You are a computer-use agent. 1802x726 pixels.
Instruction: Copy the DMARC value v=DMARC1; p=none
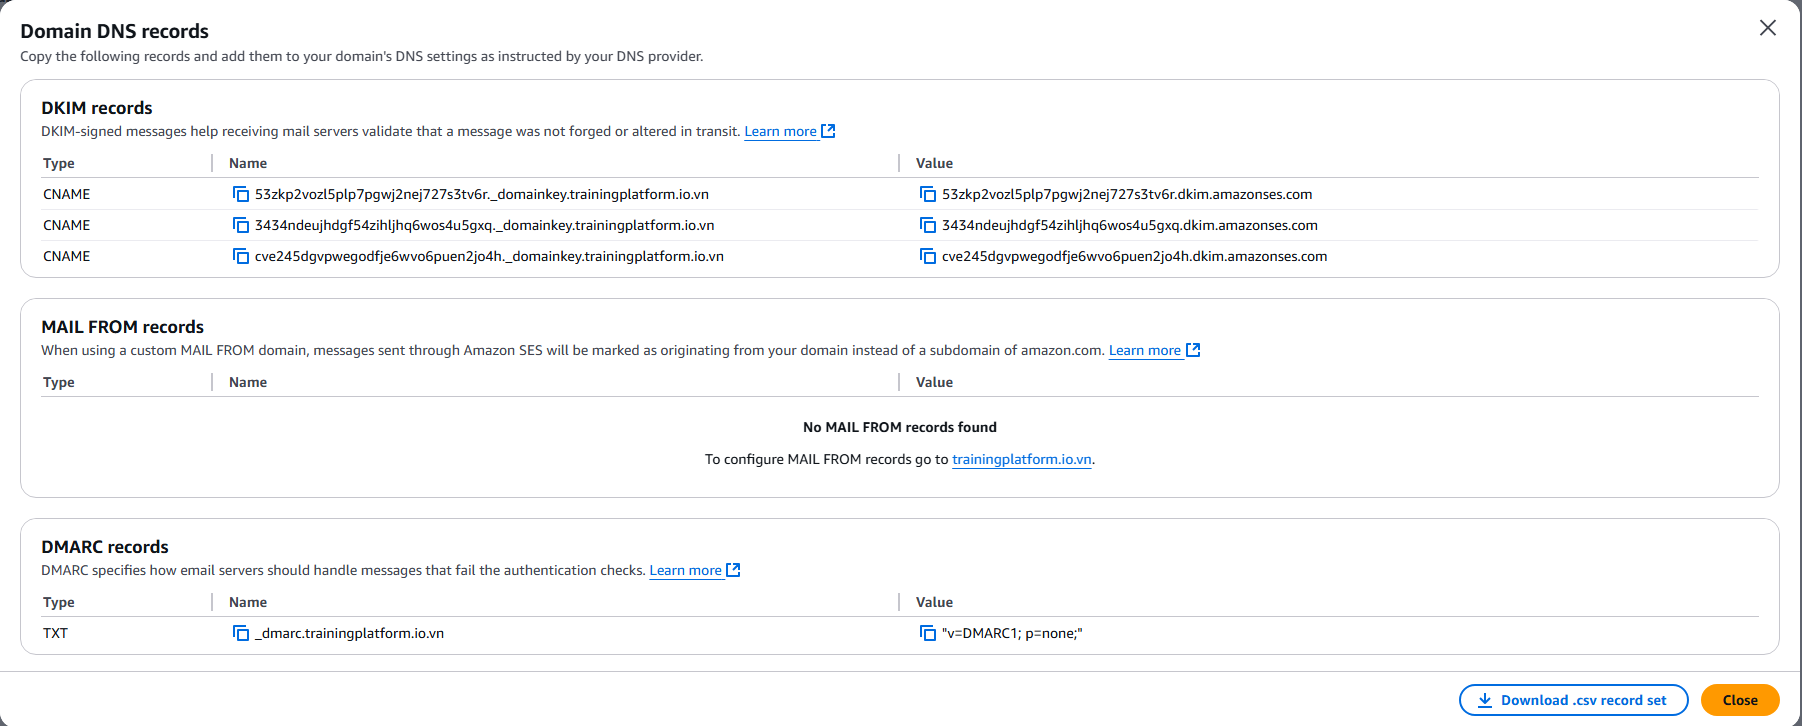(x=928, y=633)
